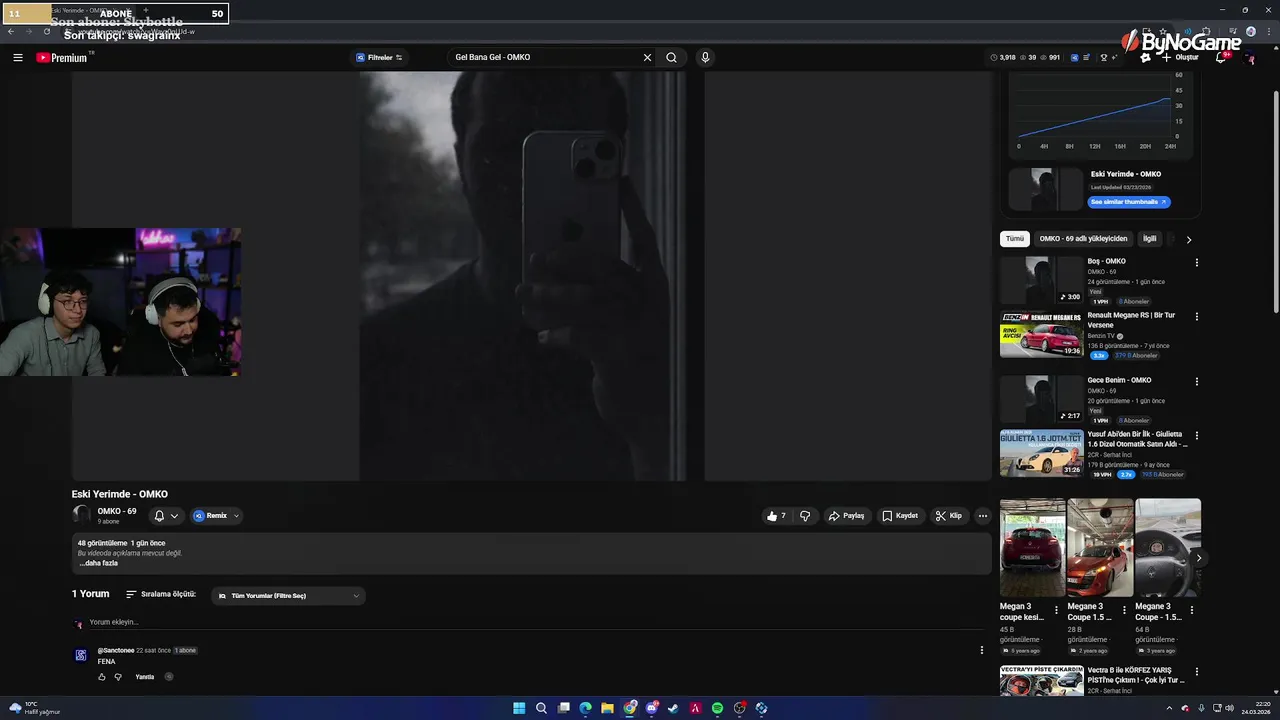Open notification bell dropdown for channel
Viewport: 1280px width, 720px height.
coord(166,516)
